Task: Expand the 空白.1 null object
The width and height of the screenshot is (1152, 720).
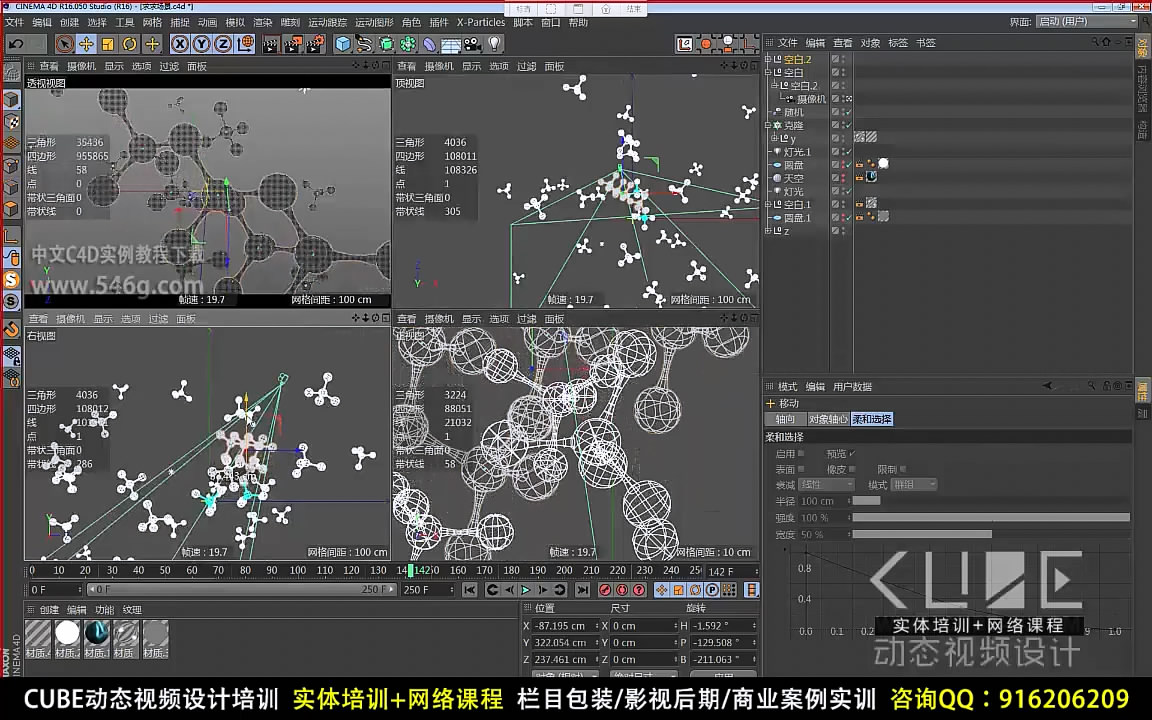Action: 768,205
